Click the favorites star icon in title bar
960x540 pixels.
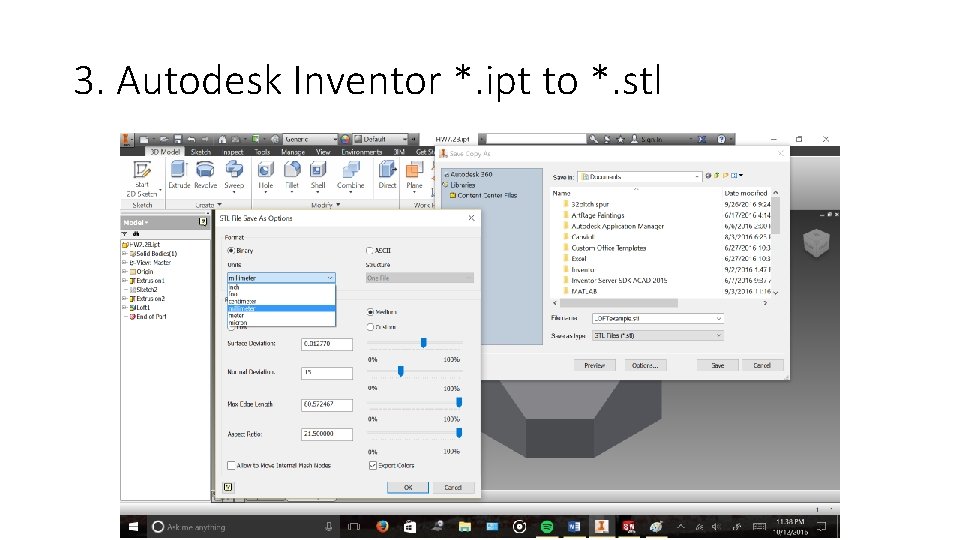click(x=620, y=140)
